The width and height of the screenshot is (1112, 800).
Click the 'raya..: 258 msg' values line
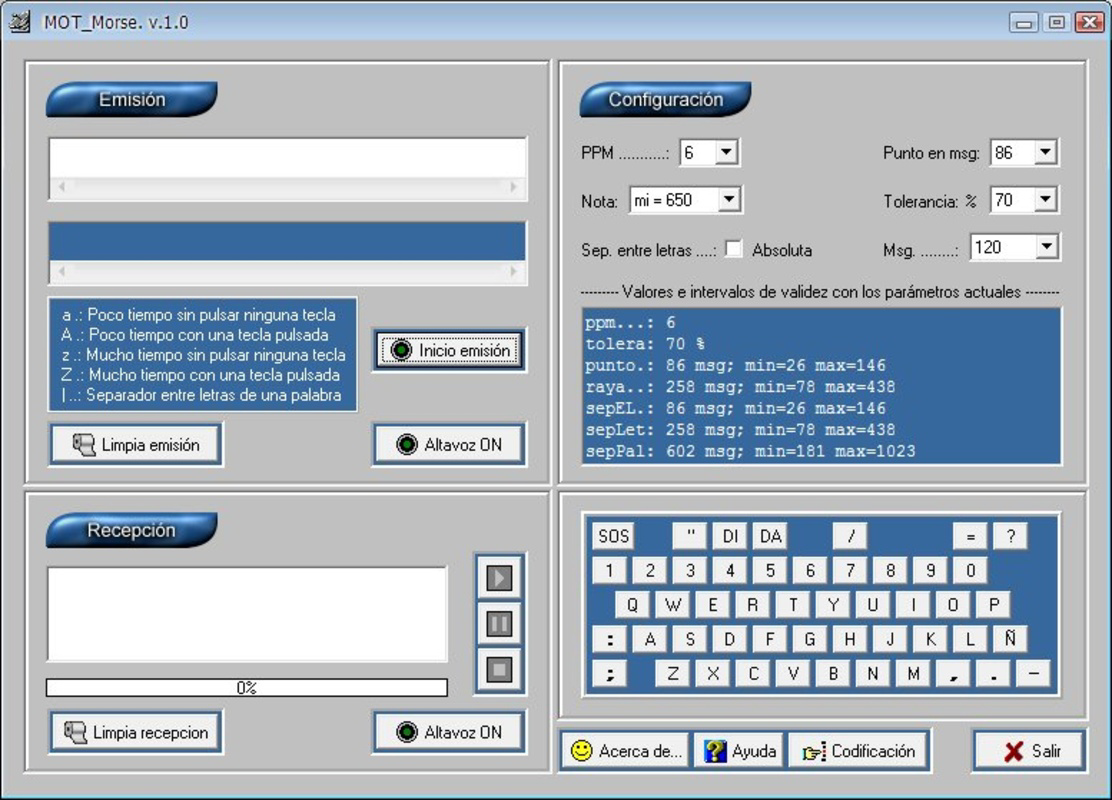pos(740,387)
